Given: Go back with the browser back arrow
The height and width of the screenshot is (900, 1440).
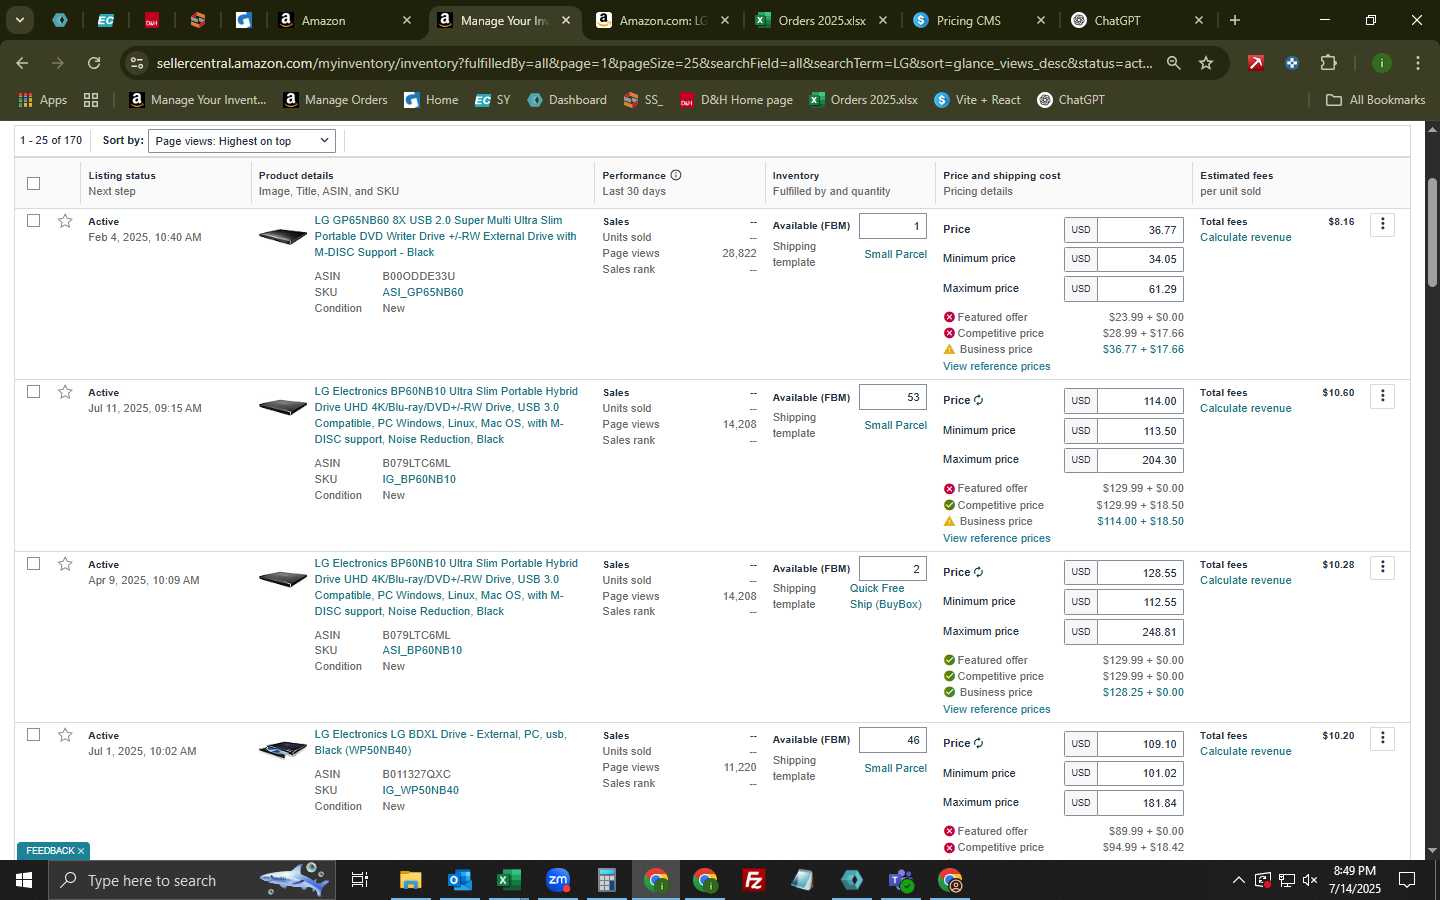Looking at the screenshot, I should [x=22, y=63].
